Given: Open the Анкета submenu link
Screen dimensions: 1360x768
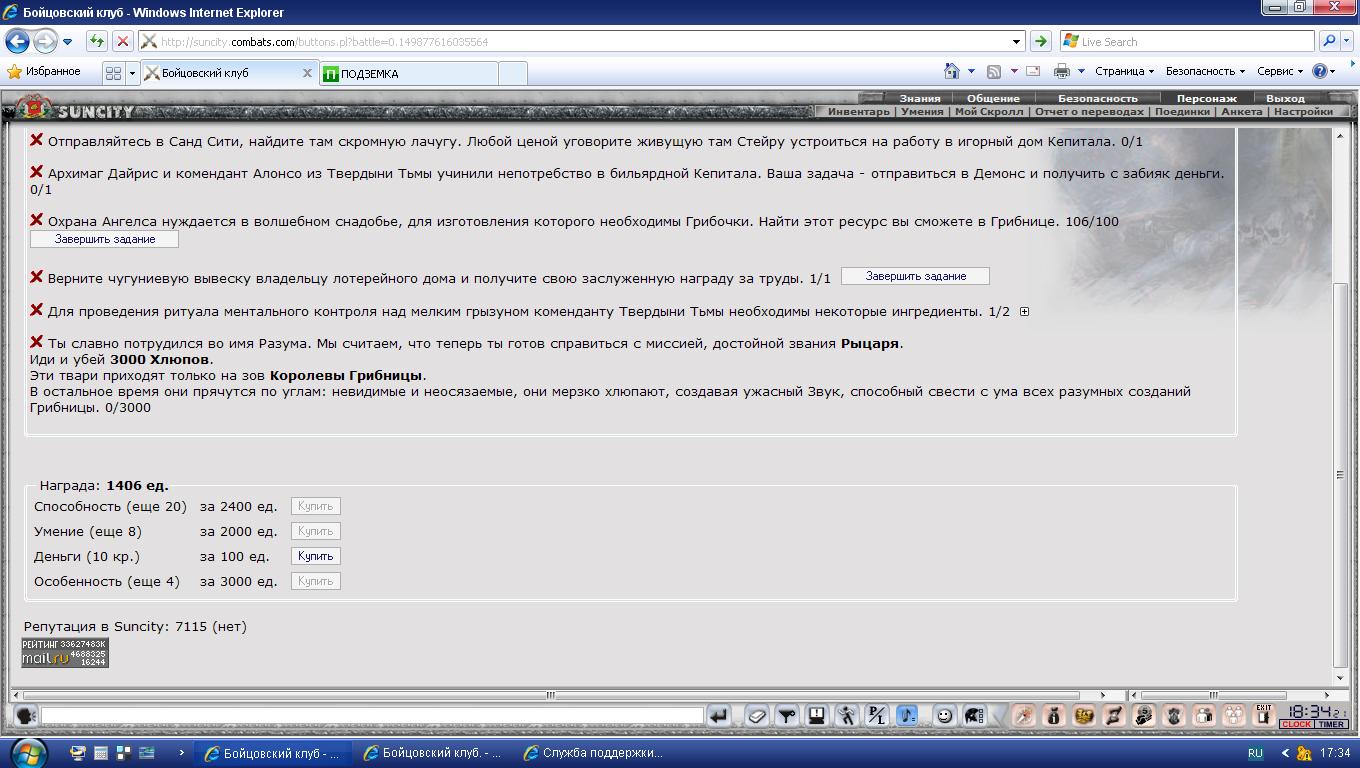Looking at the screenshot, I should [x=1241, y=112].
